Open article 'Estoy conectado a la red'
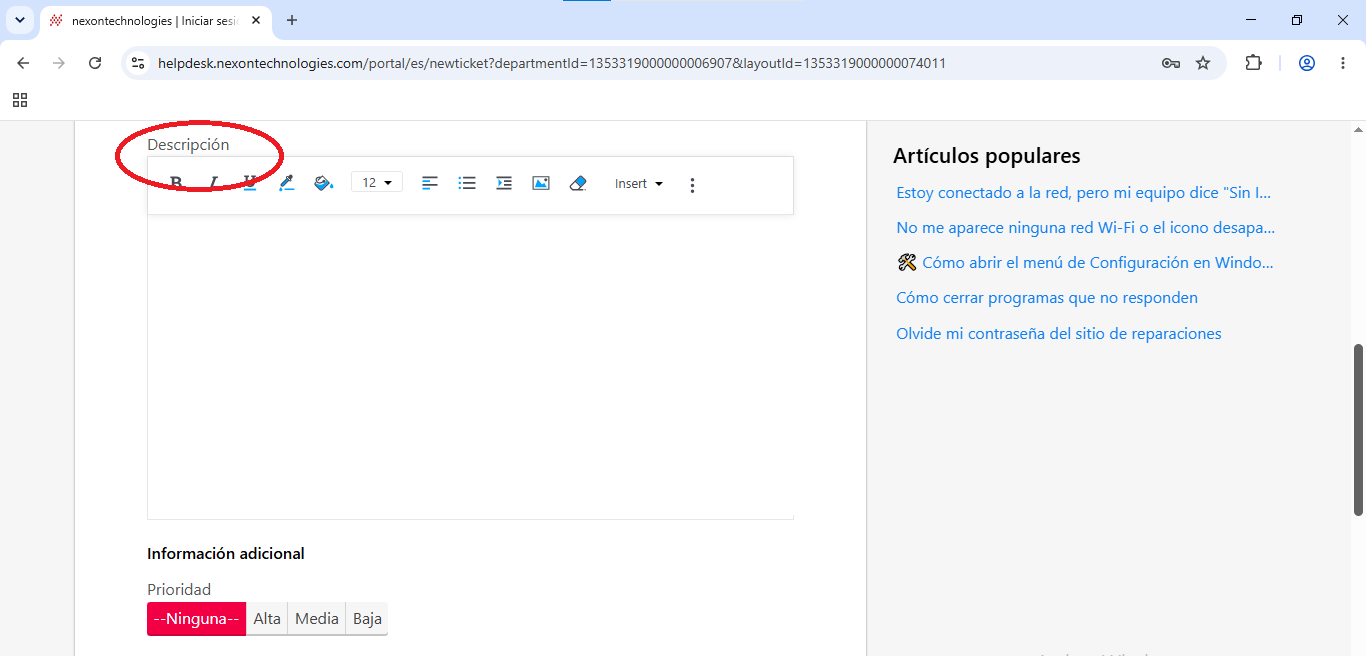 [1084, 193]
